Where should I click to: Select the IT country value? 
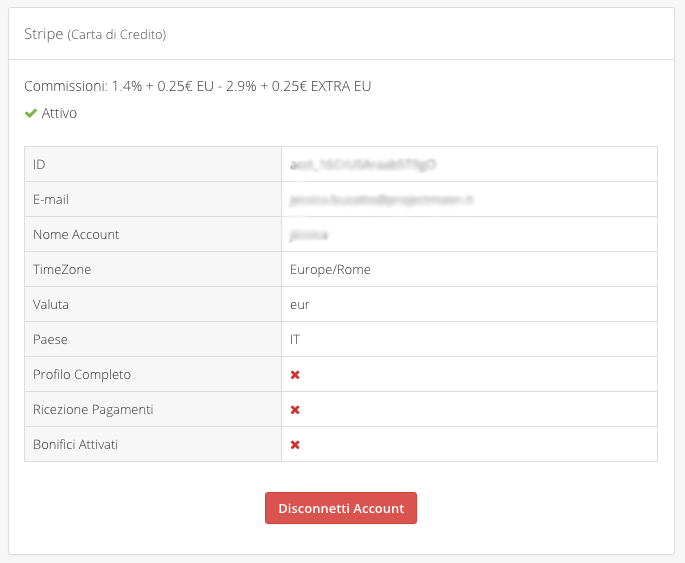coord(295,339)
